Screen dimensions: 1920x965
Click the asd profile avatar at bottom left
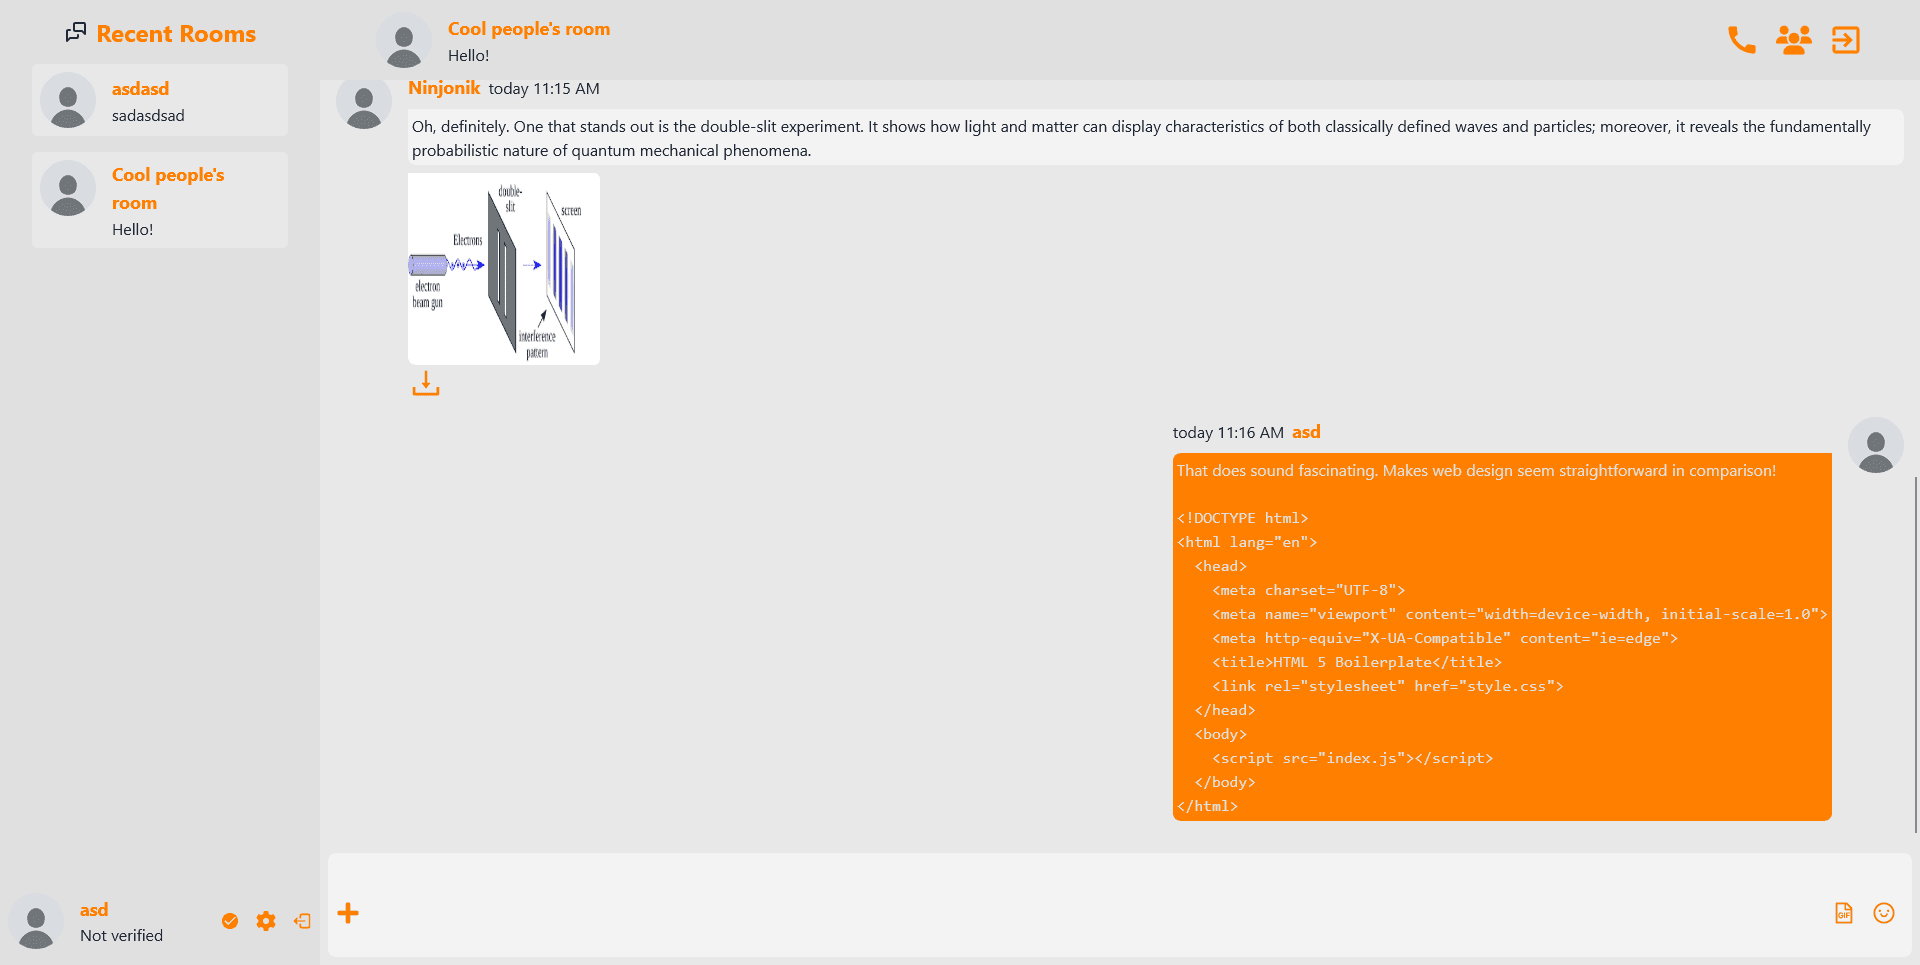37,921
